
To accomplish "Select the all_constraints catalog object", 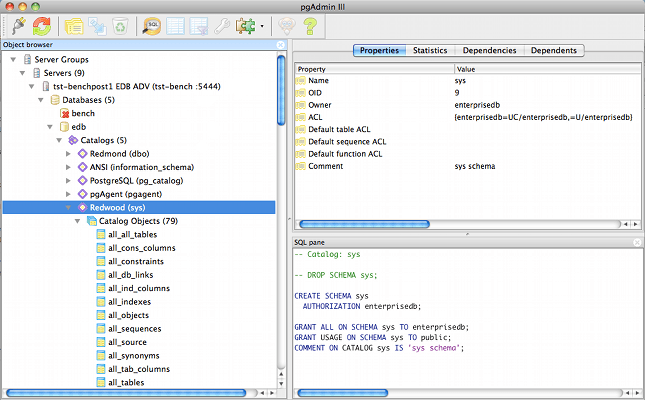I will click(x=136, y=261).
